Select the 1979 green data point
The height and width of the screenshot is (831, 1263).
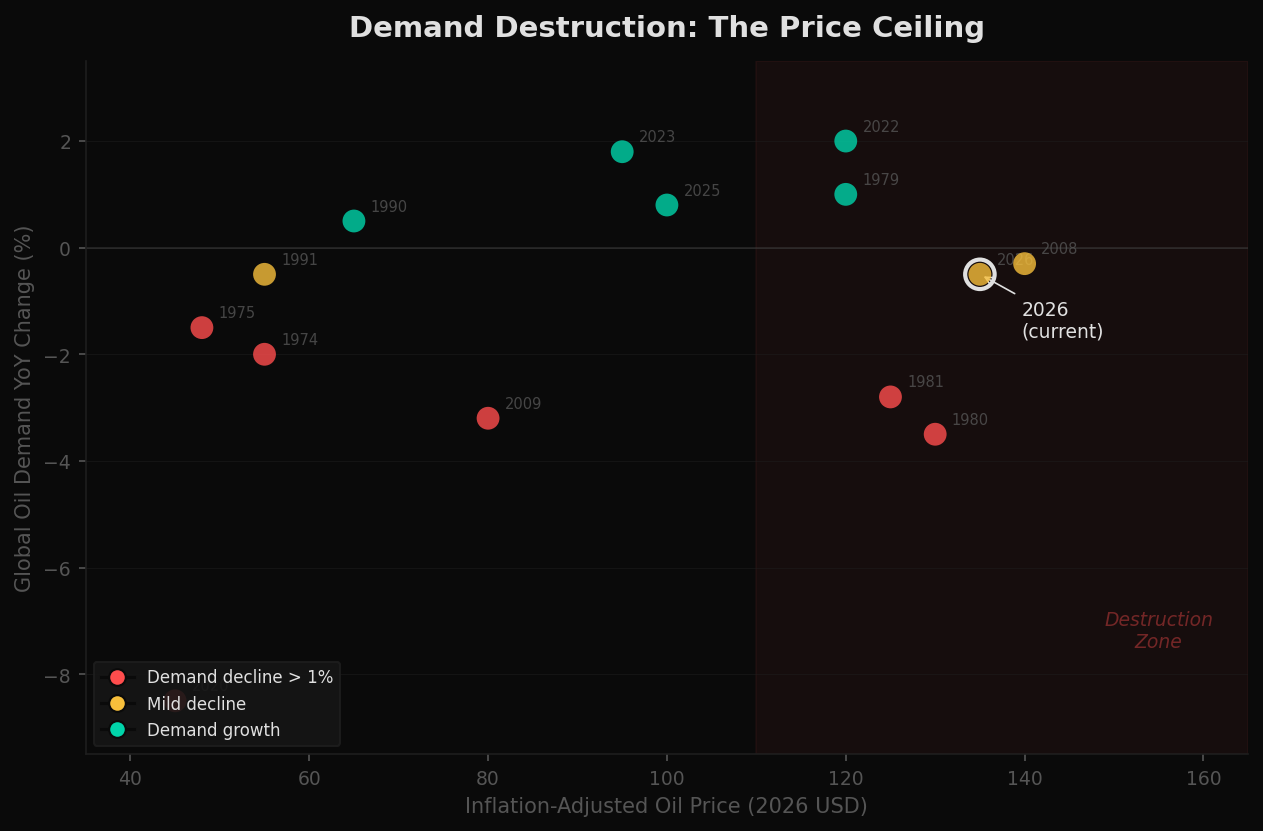pos(845,193)
